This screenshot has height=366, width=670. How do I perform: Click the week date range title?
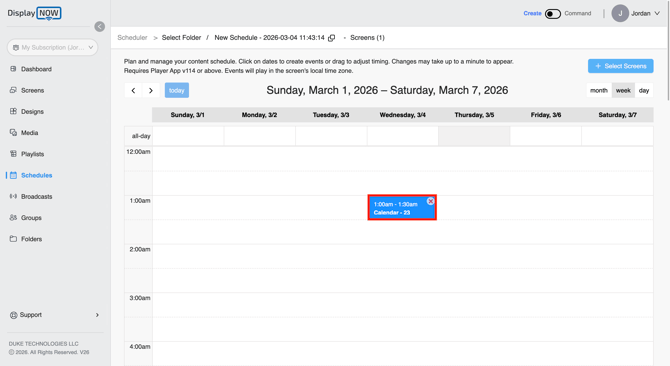coord(387,90)
